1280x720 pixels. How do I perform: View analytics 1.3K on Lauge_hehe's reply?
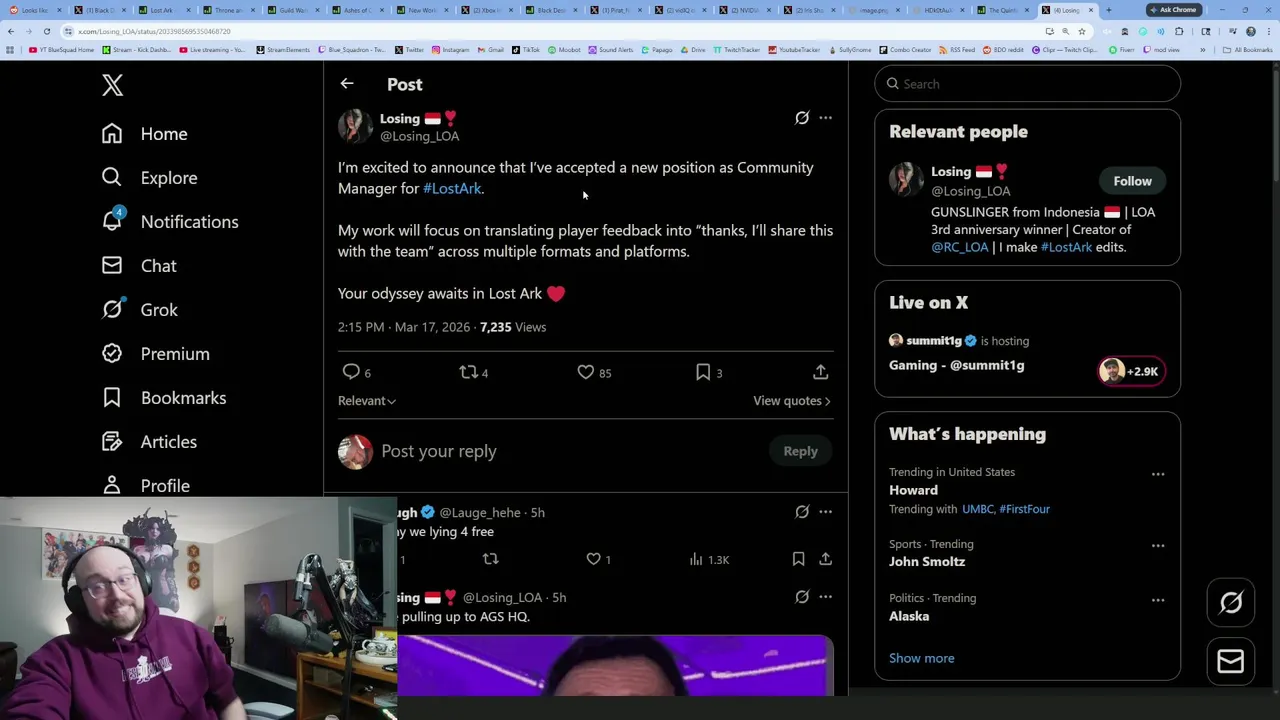click(x=709, y=559)
